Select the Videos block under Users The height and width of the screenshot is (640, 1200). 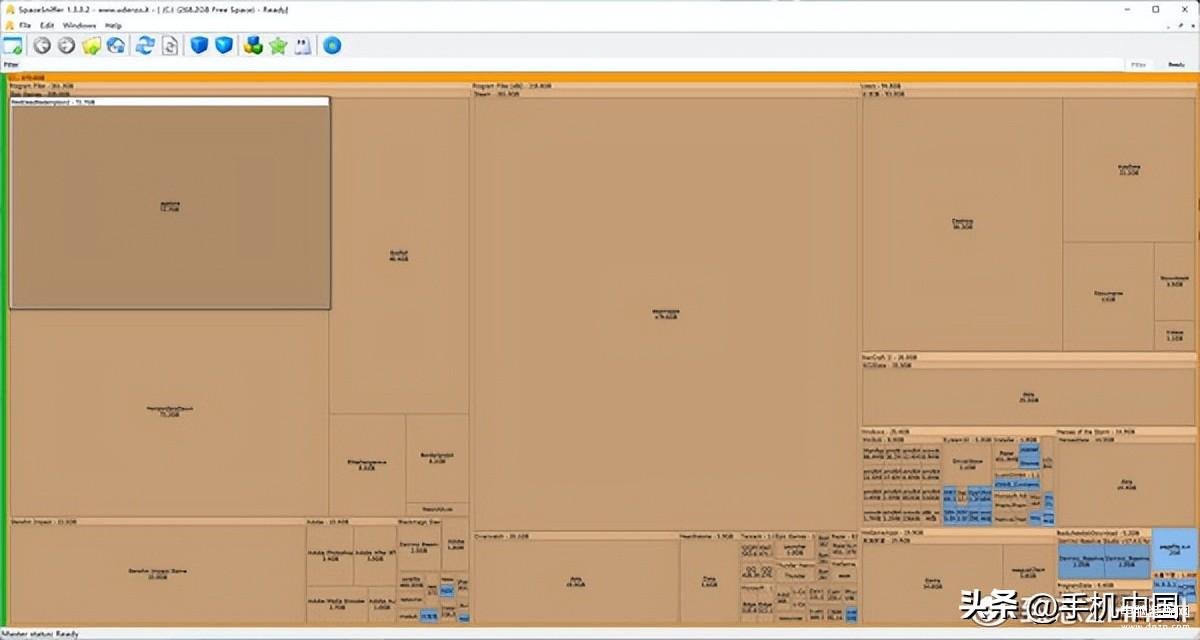point(1174,336)
